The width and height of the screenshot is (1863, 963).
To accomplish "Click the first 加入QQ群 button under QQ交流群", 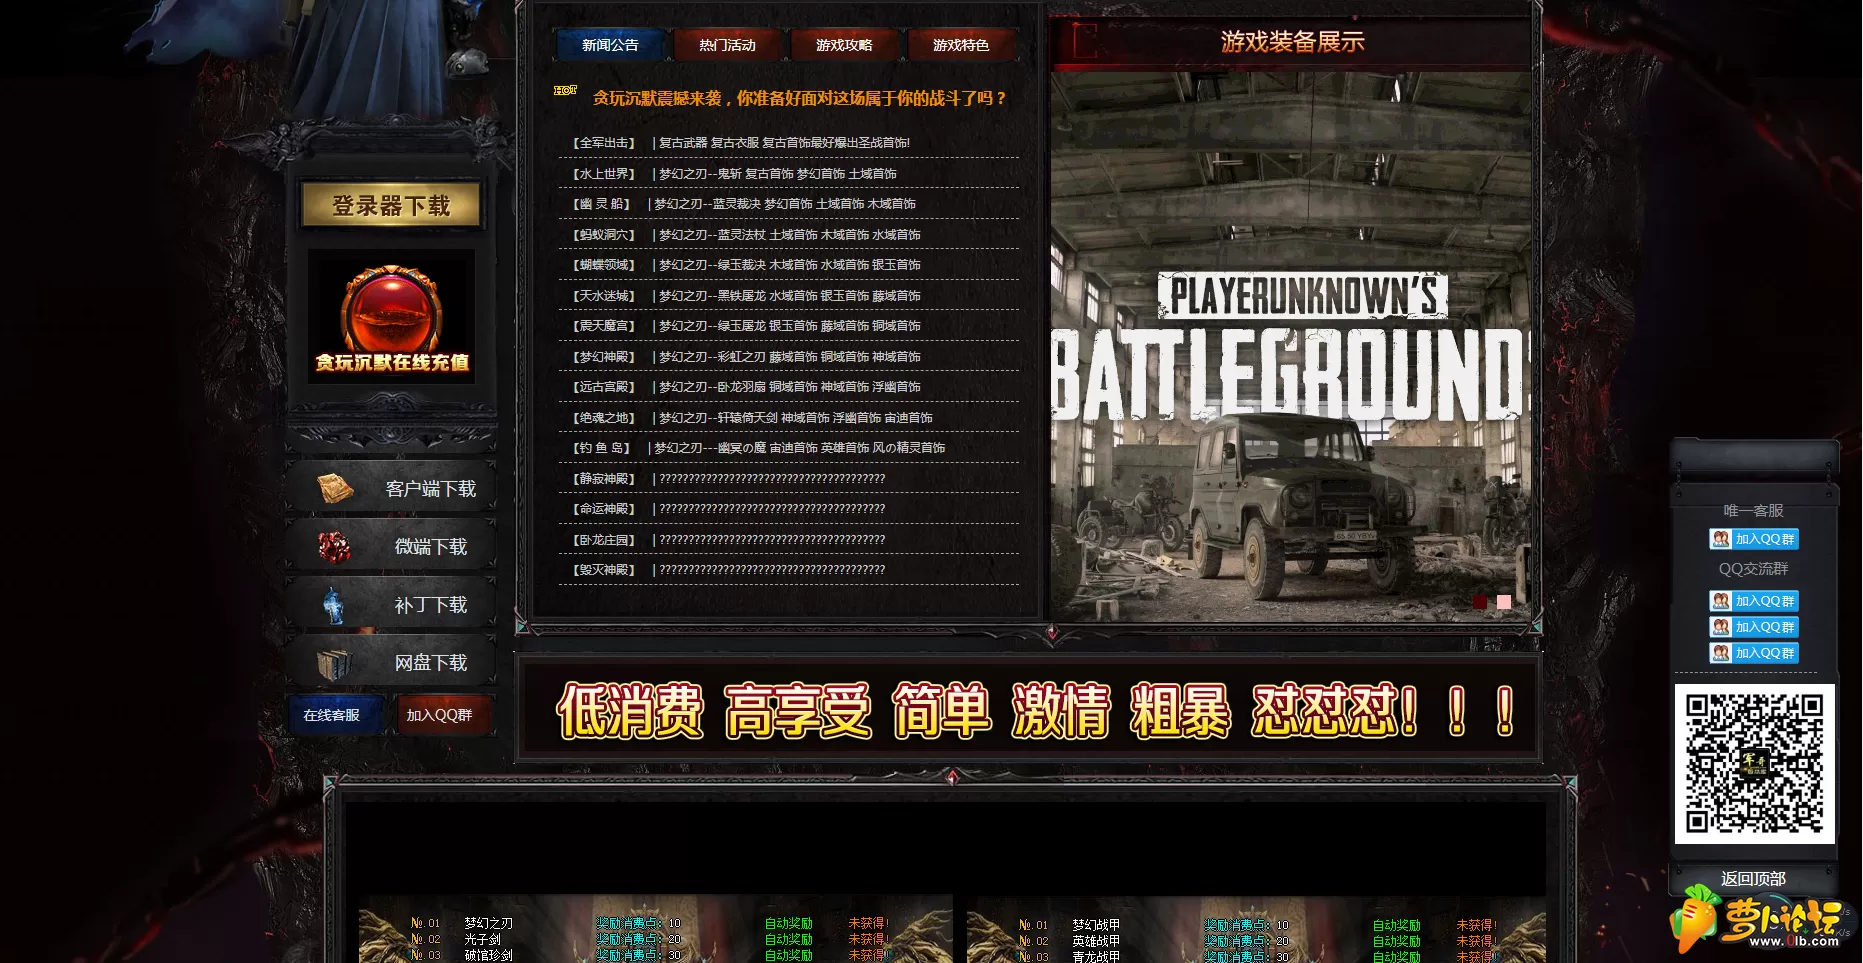I will 1754,601.
